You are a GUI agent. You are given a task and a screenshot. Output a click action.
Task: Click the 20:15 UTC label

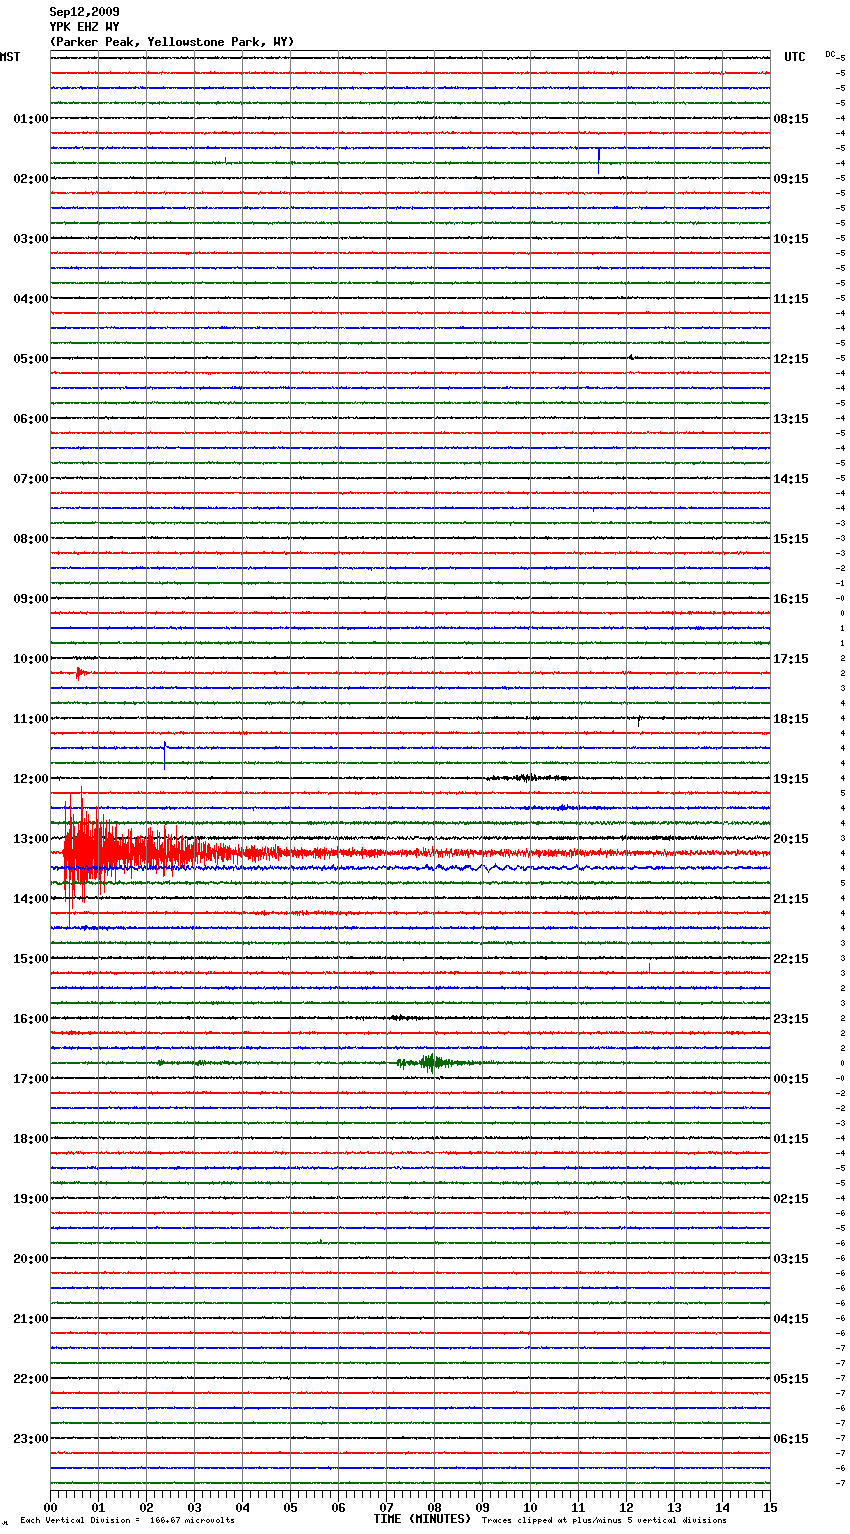pos(791,839)
